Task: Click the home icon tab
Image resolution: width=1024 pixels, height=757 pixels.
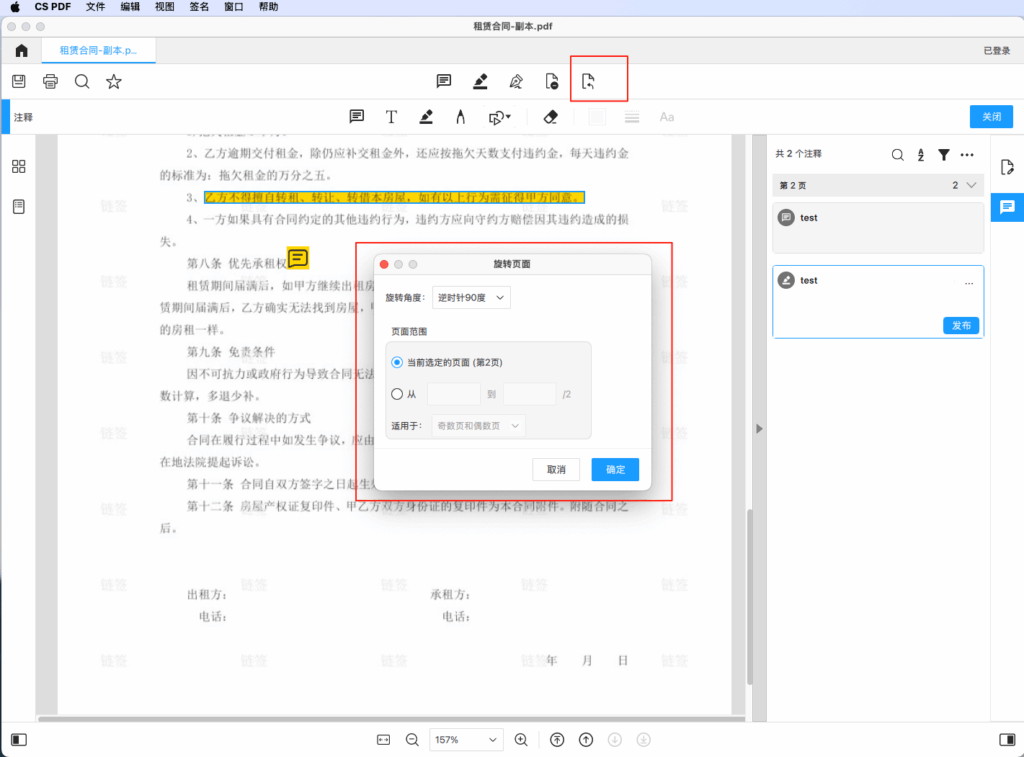Action: [22, 50]
